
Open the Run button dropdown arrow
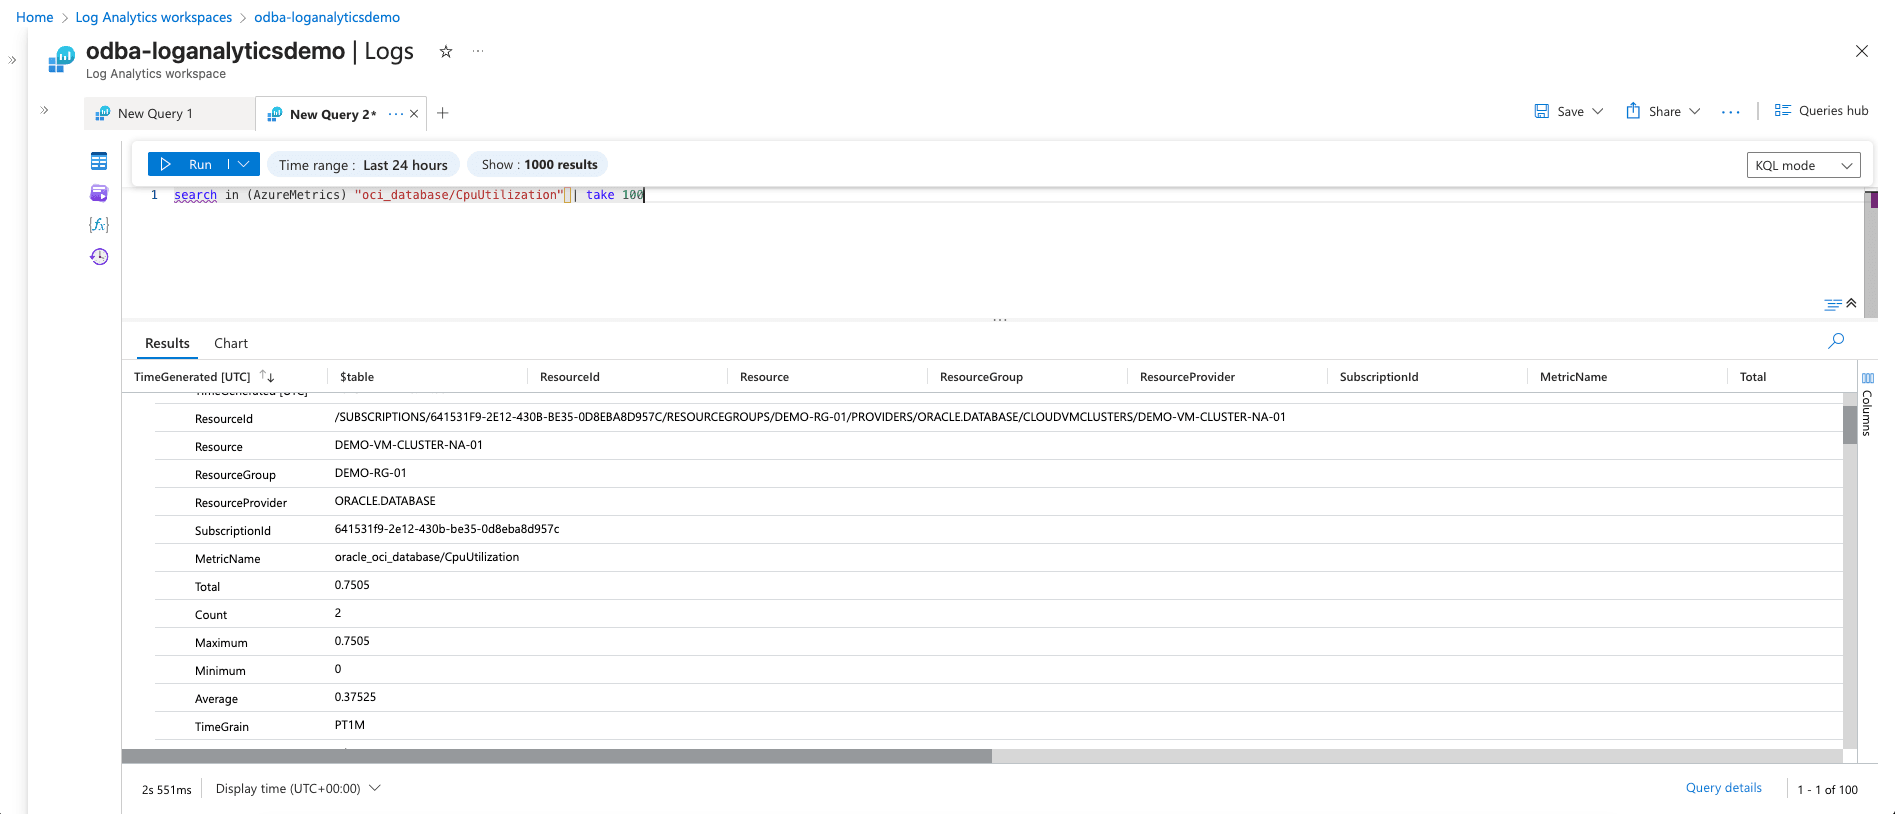click(x=244, y=164)
